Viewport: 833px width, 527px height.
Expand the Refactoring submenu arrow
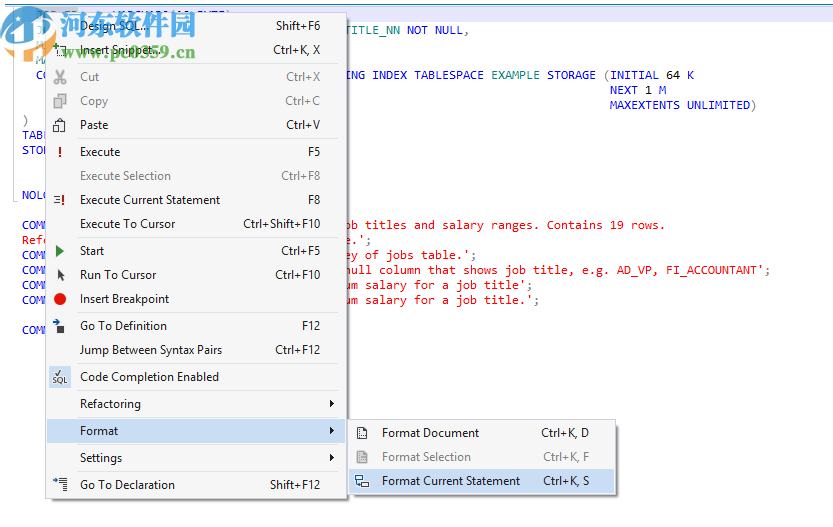click(x=332, y=404)
